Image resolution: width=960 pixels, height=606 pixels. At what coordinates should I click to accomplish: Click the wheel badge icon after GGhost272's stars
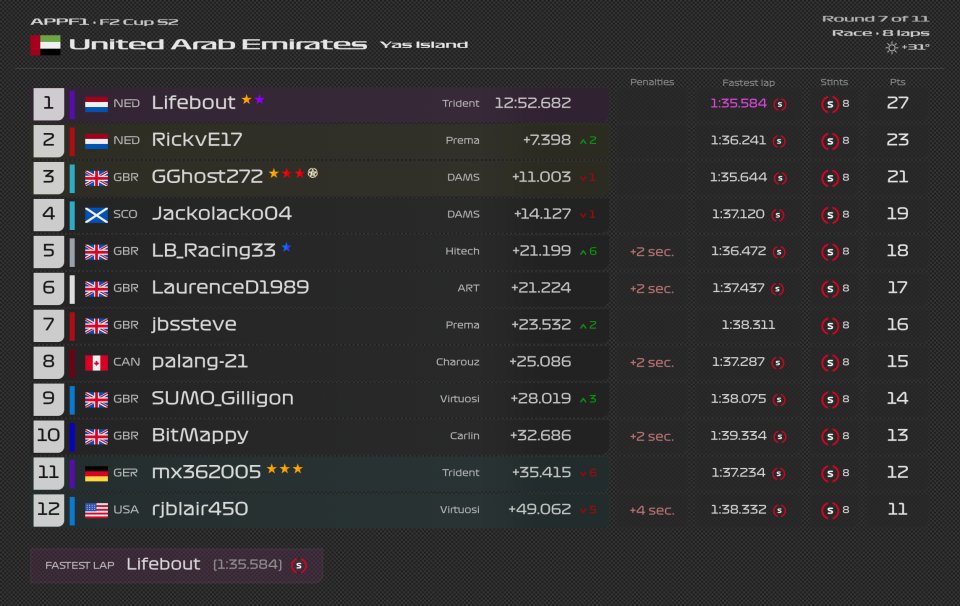pos(313,173)
